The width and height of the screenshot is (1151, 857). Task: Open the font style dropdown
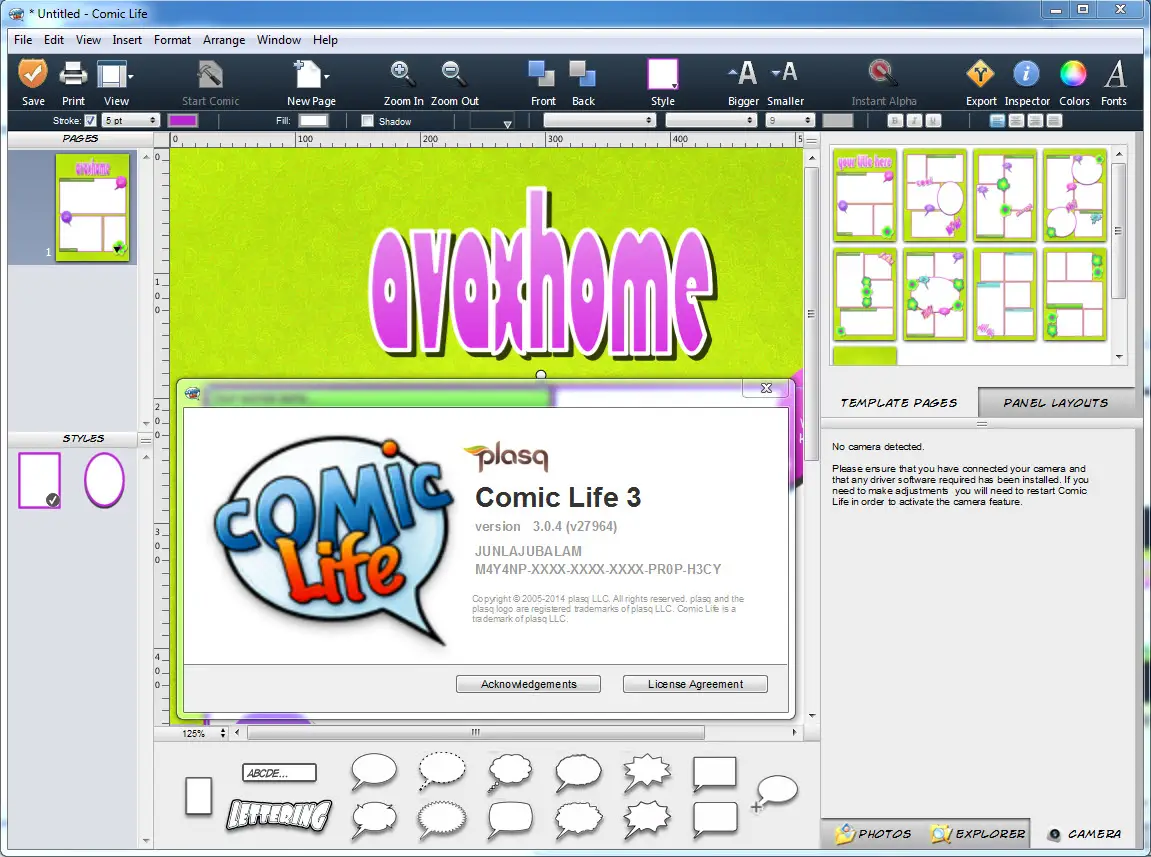point(711,120)
